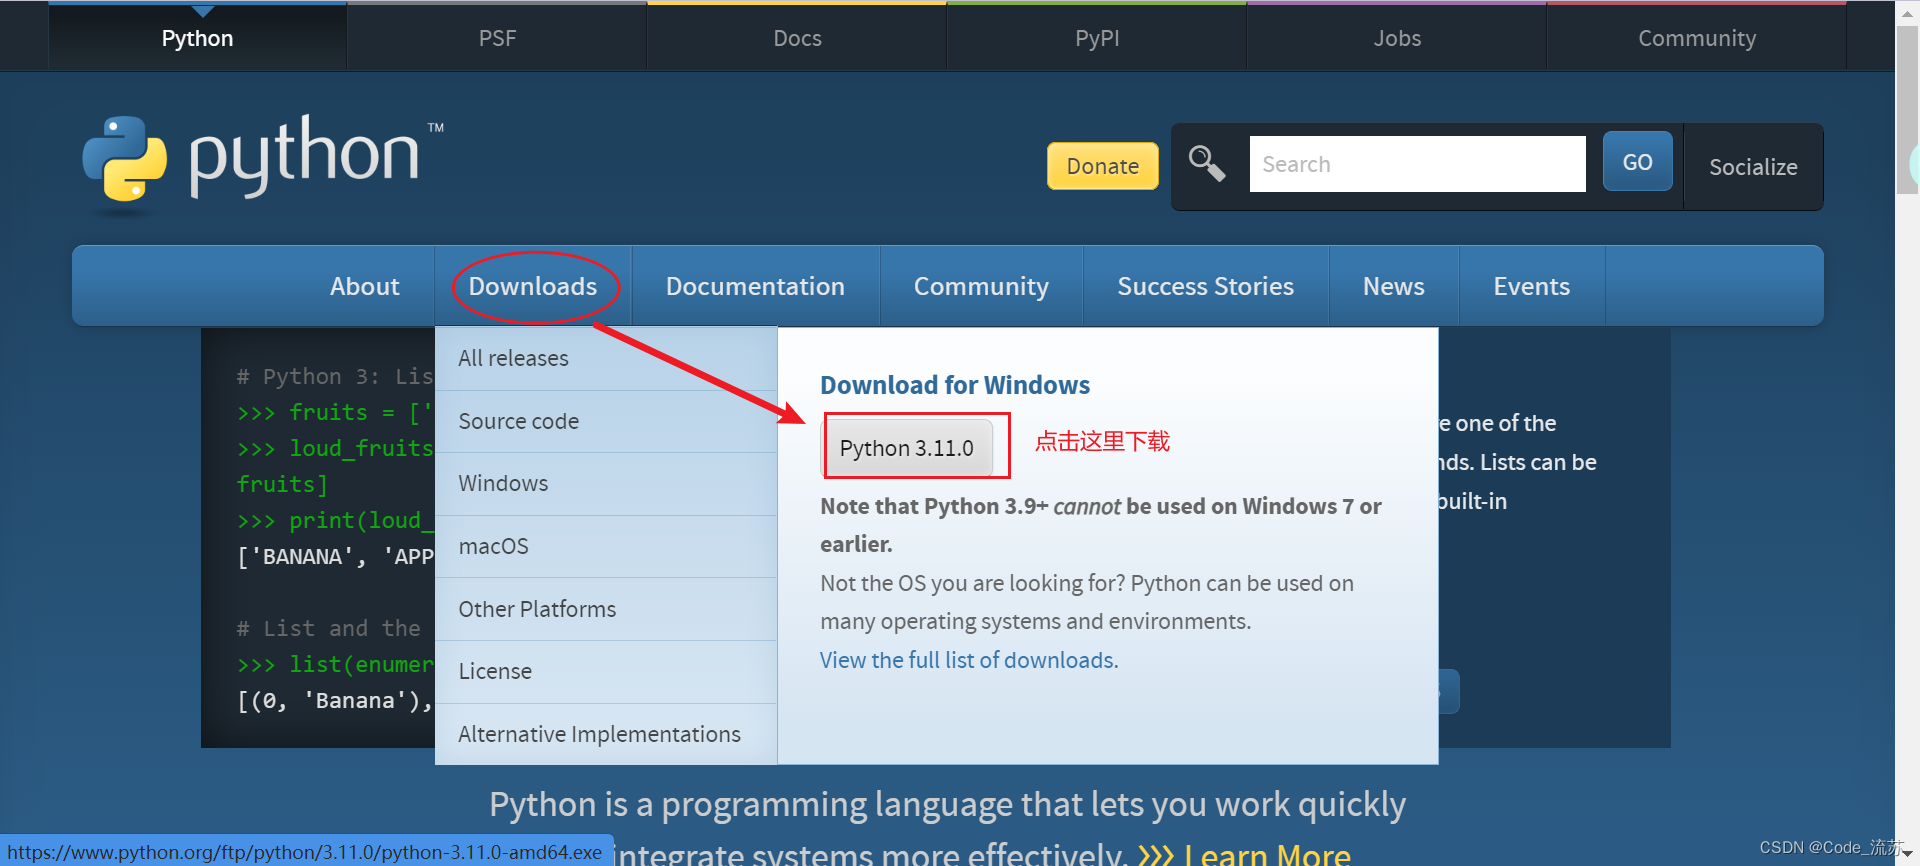
Task: Select Other Platforms submenu entry
Action: click(606, 609)
